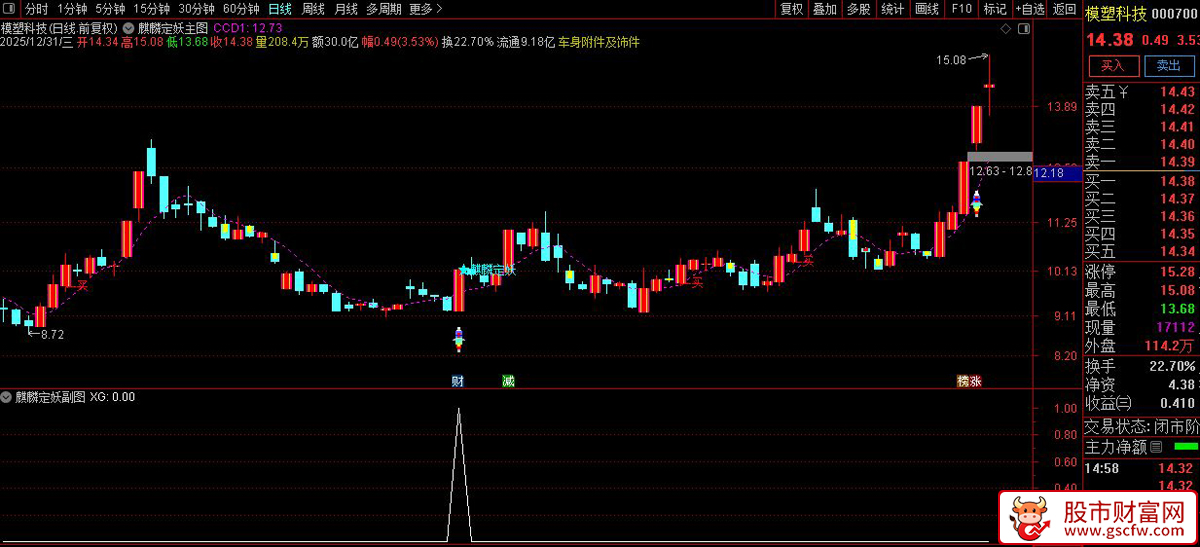Switch to the 1分钟 period tab
Image resolution: width=1200 pixels, height=547 pixels.
pyautogui.click(x=73, y=9)
